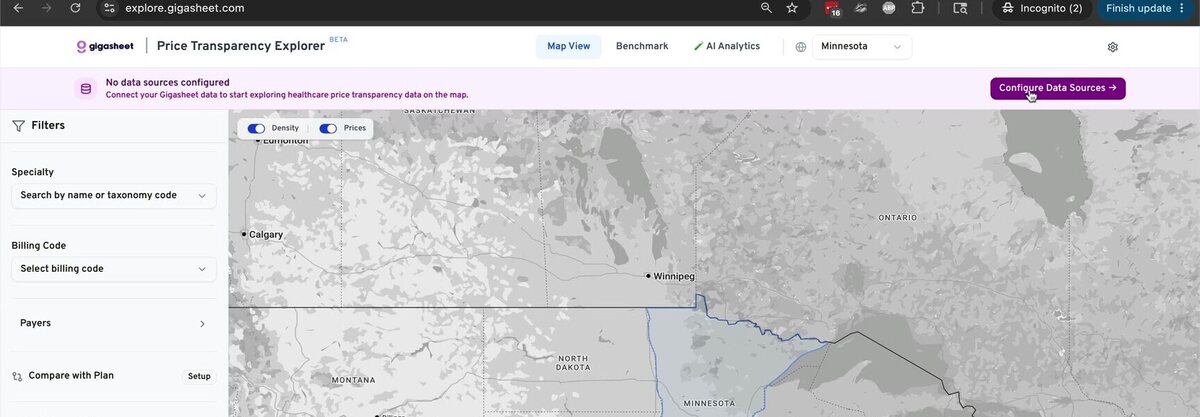Screen dimensions: 1200x417
Task: Click the MONTANA map label
Action: [x=353, y=380]
